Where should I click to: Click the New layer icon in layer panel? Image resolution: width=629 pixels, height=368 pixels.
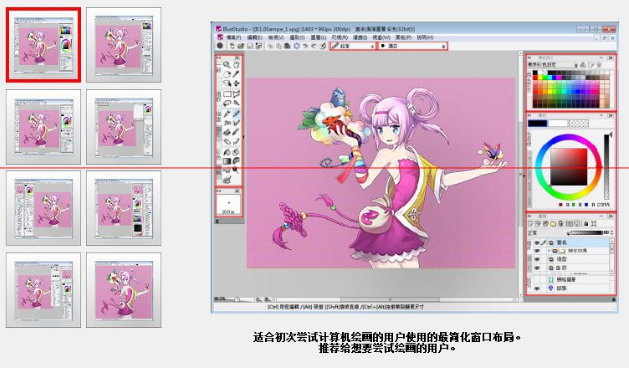tap(531, 224)
